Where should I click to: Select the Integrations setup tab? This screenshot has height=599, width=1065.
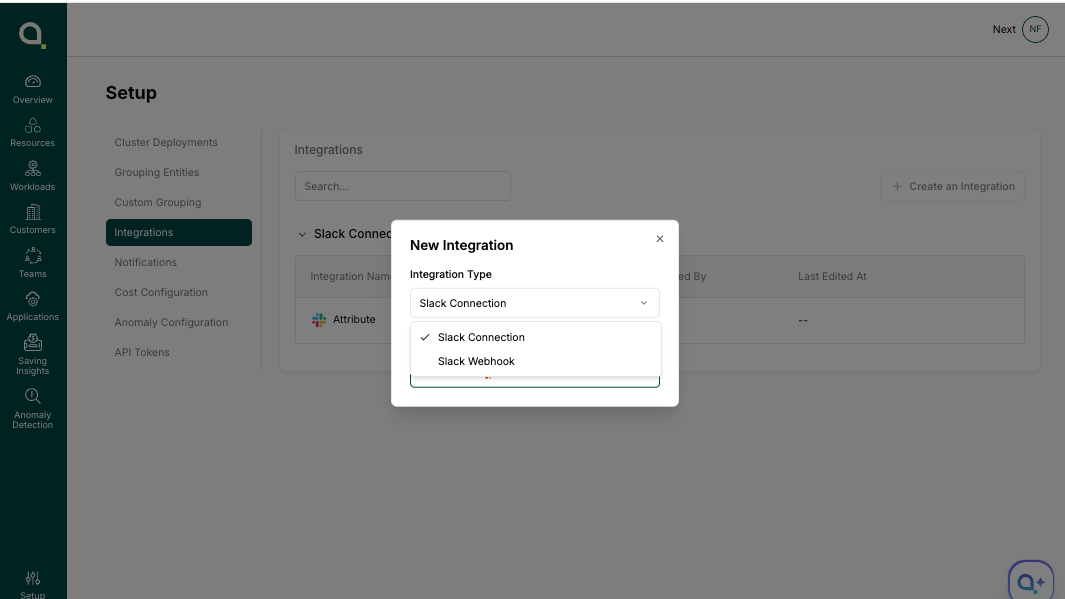(x=179, y=232)
